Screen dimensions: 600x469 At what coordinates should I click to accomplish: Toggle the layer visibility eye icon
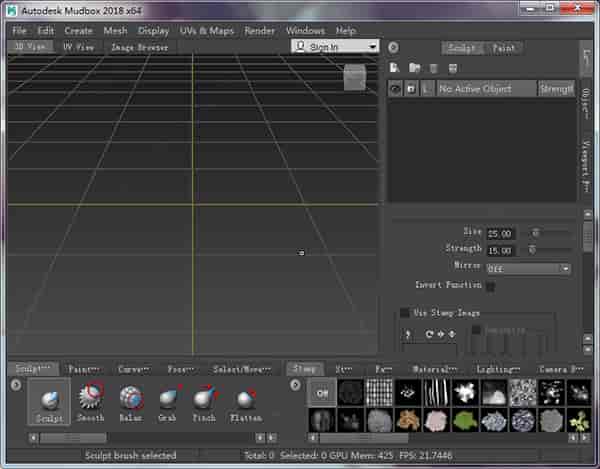(x=396, y=89)
